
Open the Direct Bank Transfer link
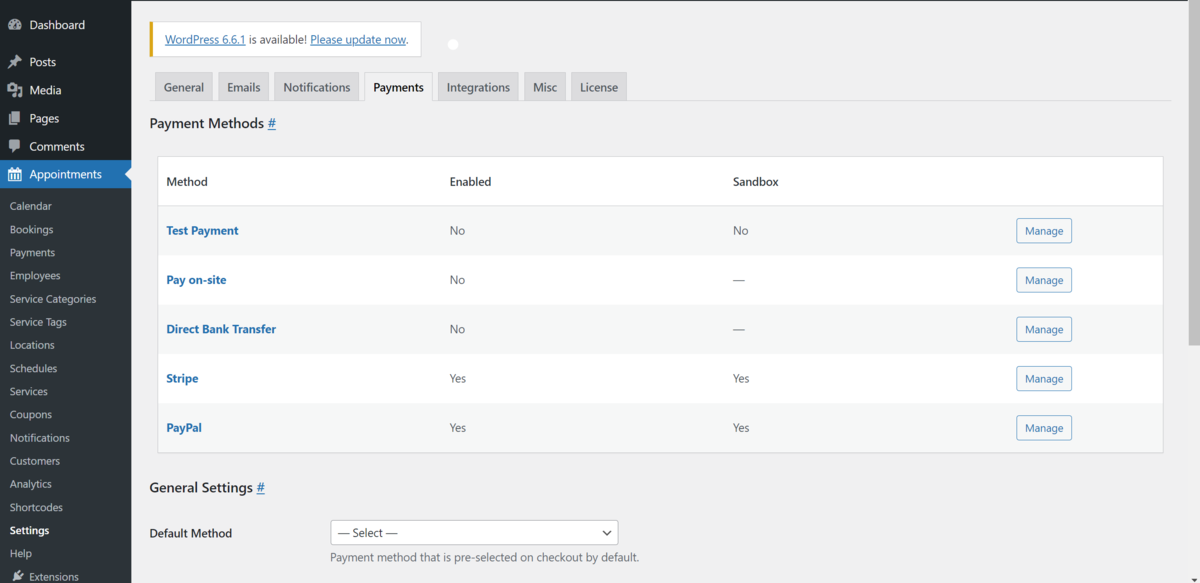point(221,329)
